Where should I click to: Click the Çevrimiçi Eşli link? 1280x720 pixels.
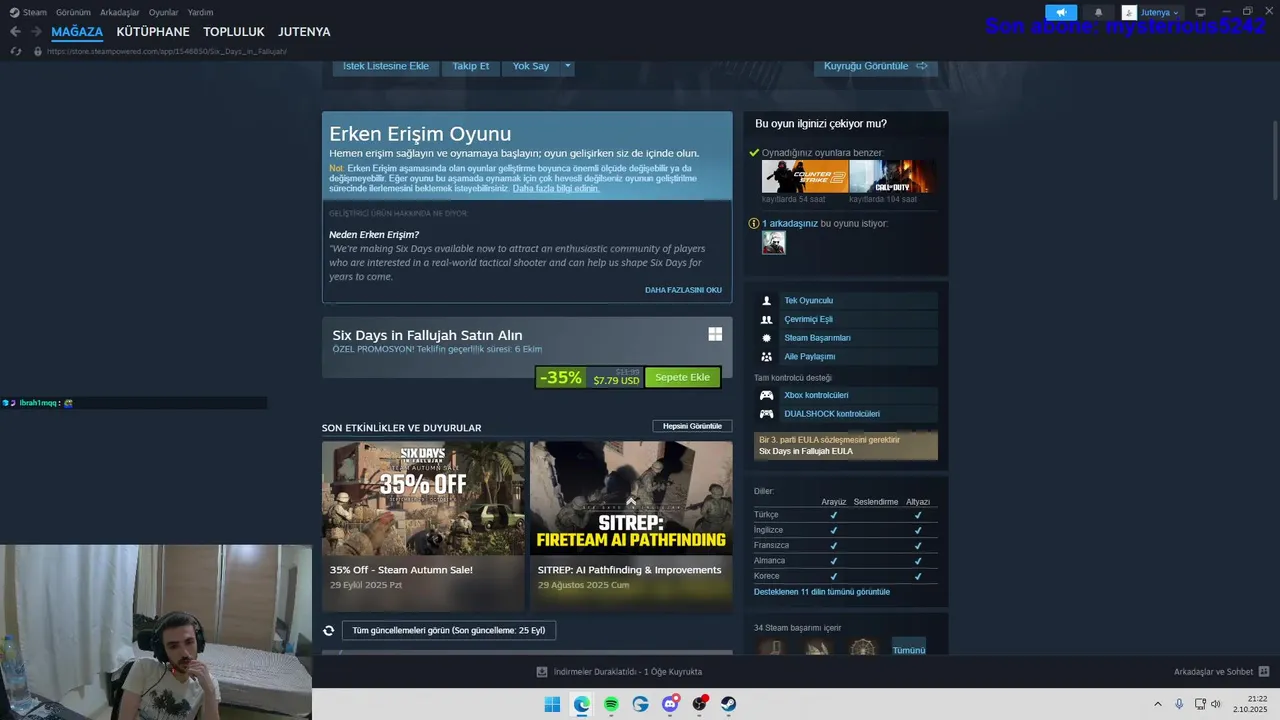click(808, 319)
